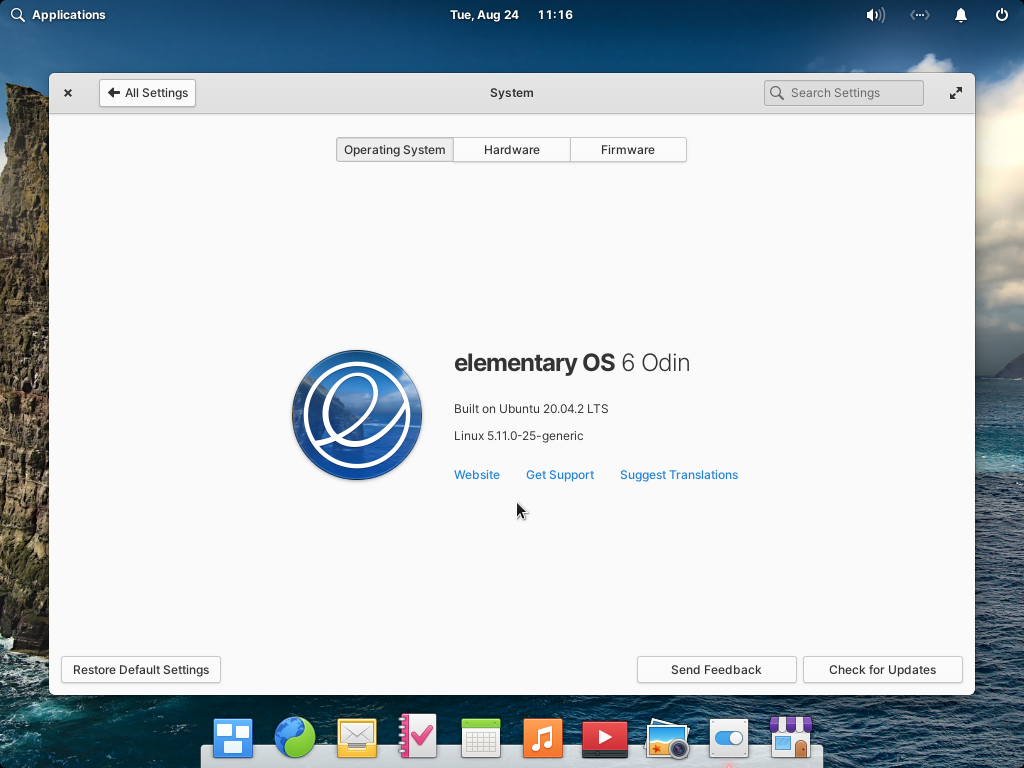Open the Suggest Translations link
Image resolution: width=1024 pixels, height=768 pixels.
(679, 475)
